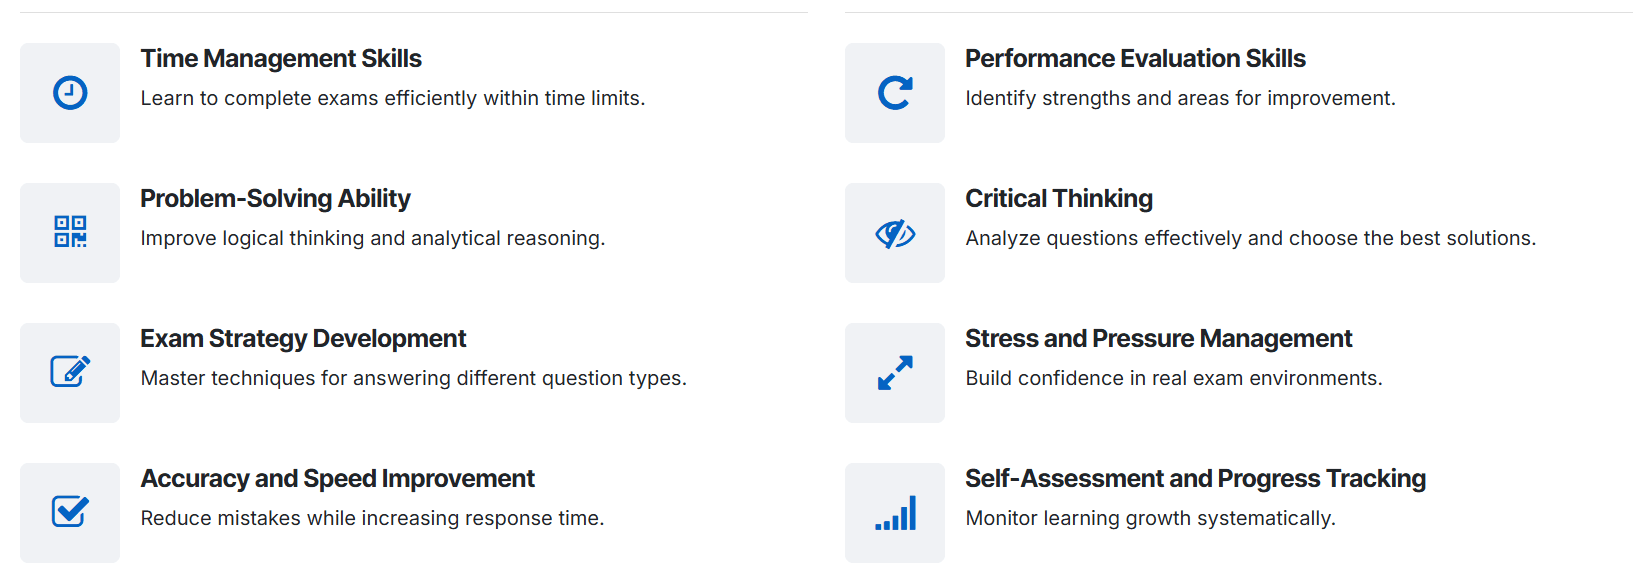The width and height of the screenshot is (1650, 586).
Task: Click the checkmark box icon for Accuracy
Action: coord(70,512)
